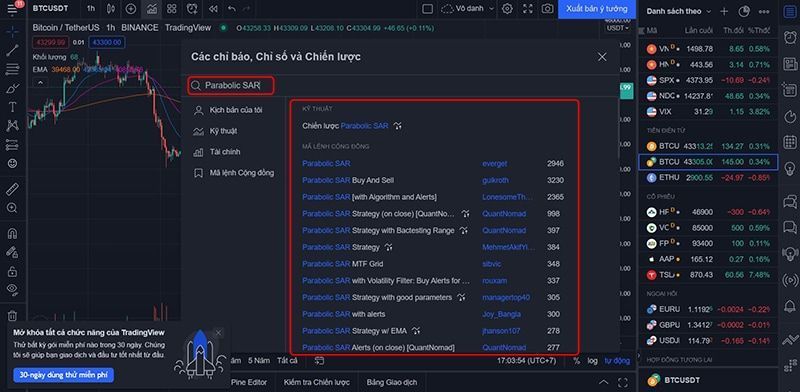The image size is (800, 392).
Task: Click the Parabolic SAR search field
Action: (x=231, y=86)
